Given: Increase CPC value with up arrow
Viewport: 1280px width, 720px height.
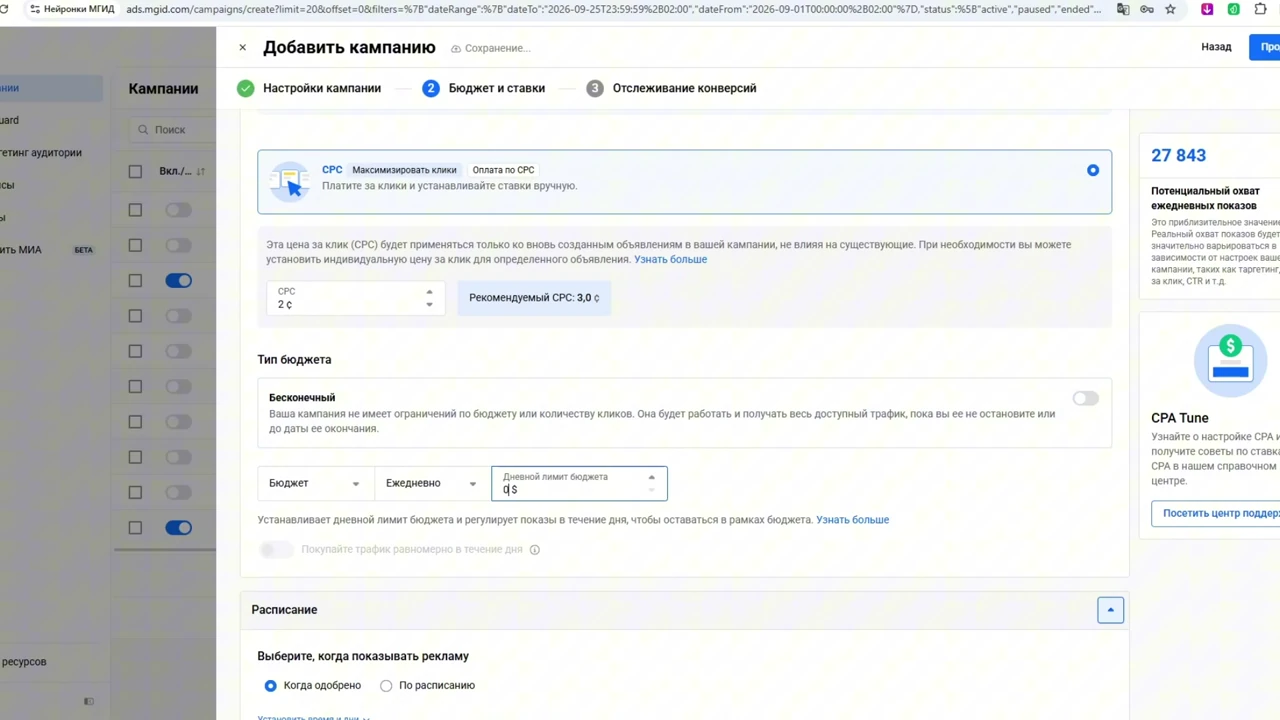Looking at the screenshot, I should [429, 292].
